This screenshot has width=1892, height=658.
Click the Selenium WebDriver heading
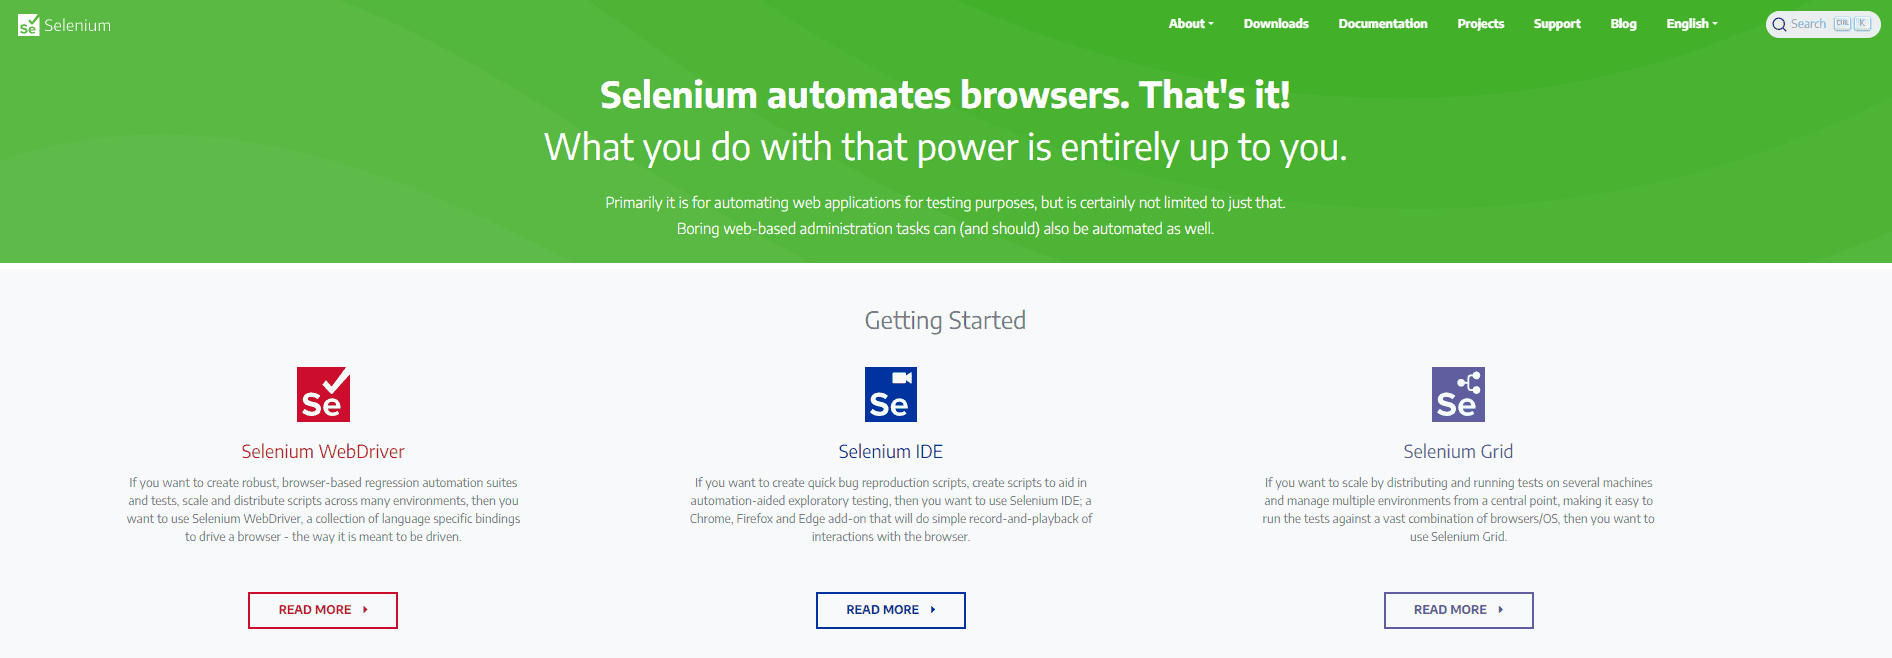[323, 452]
